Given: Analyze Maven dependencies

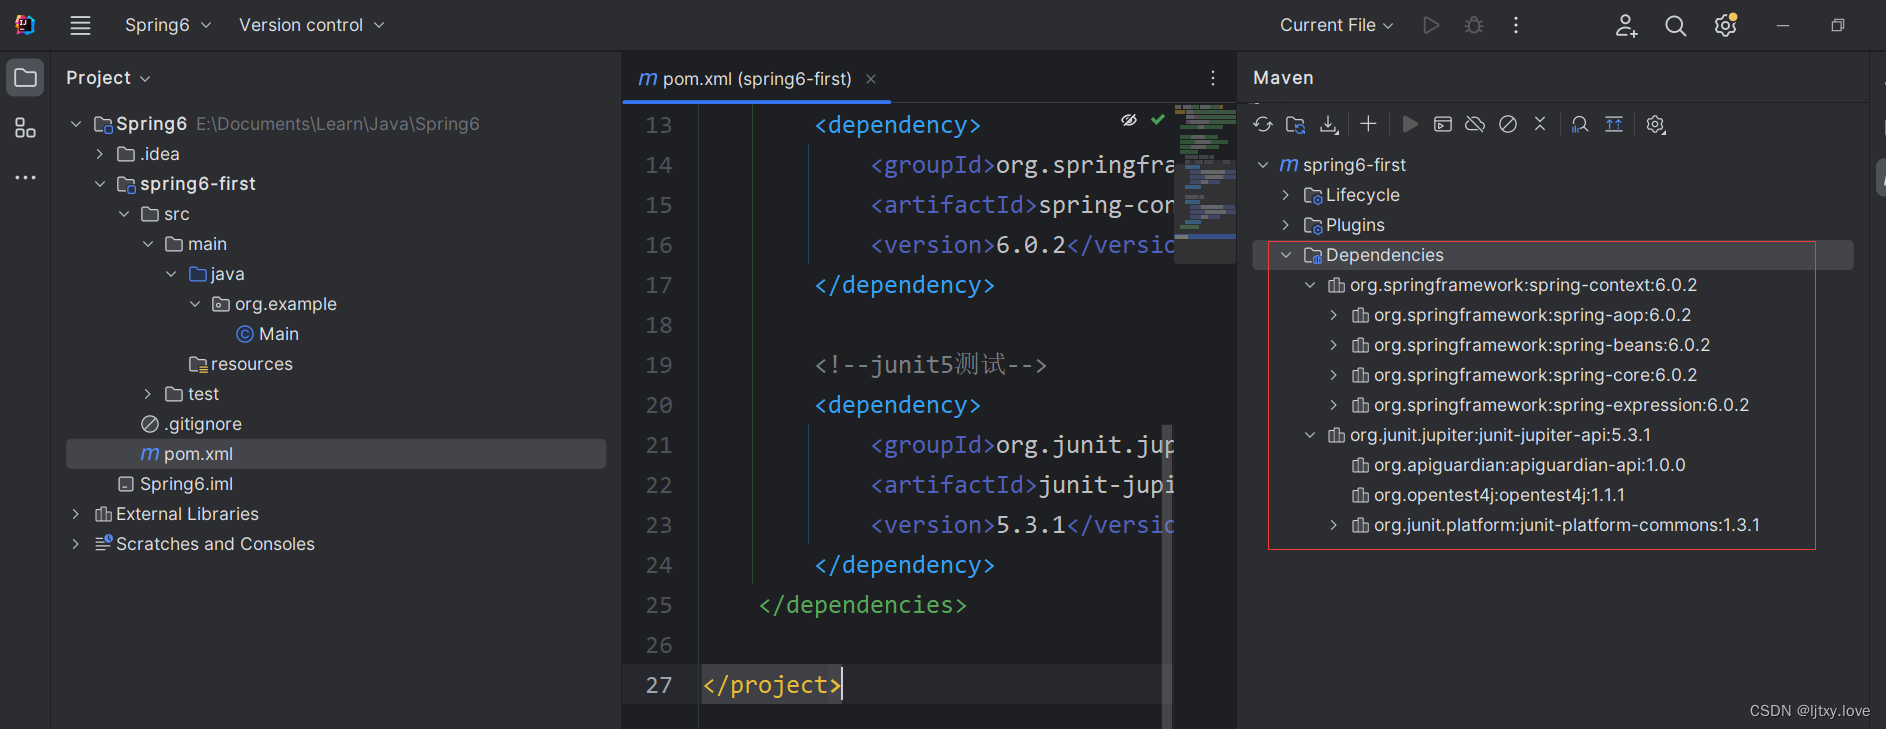Looking at the screenshot, I should pyautogui.click(x=1580, y=124).
